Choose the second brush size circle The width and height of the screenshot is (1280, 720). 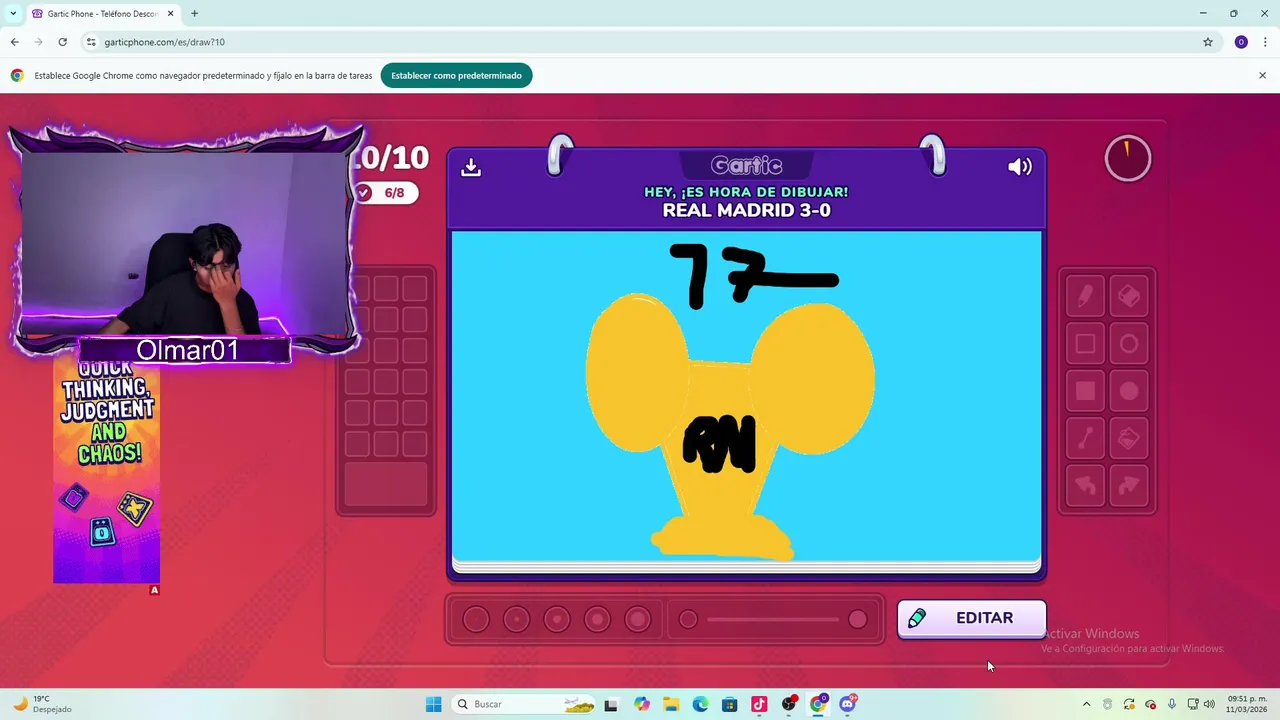pos(516,620)
